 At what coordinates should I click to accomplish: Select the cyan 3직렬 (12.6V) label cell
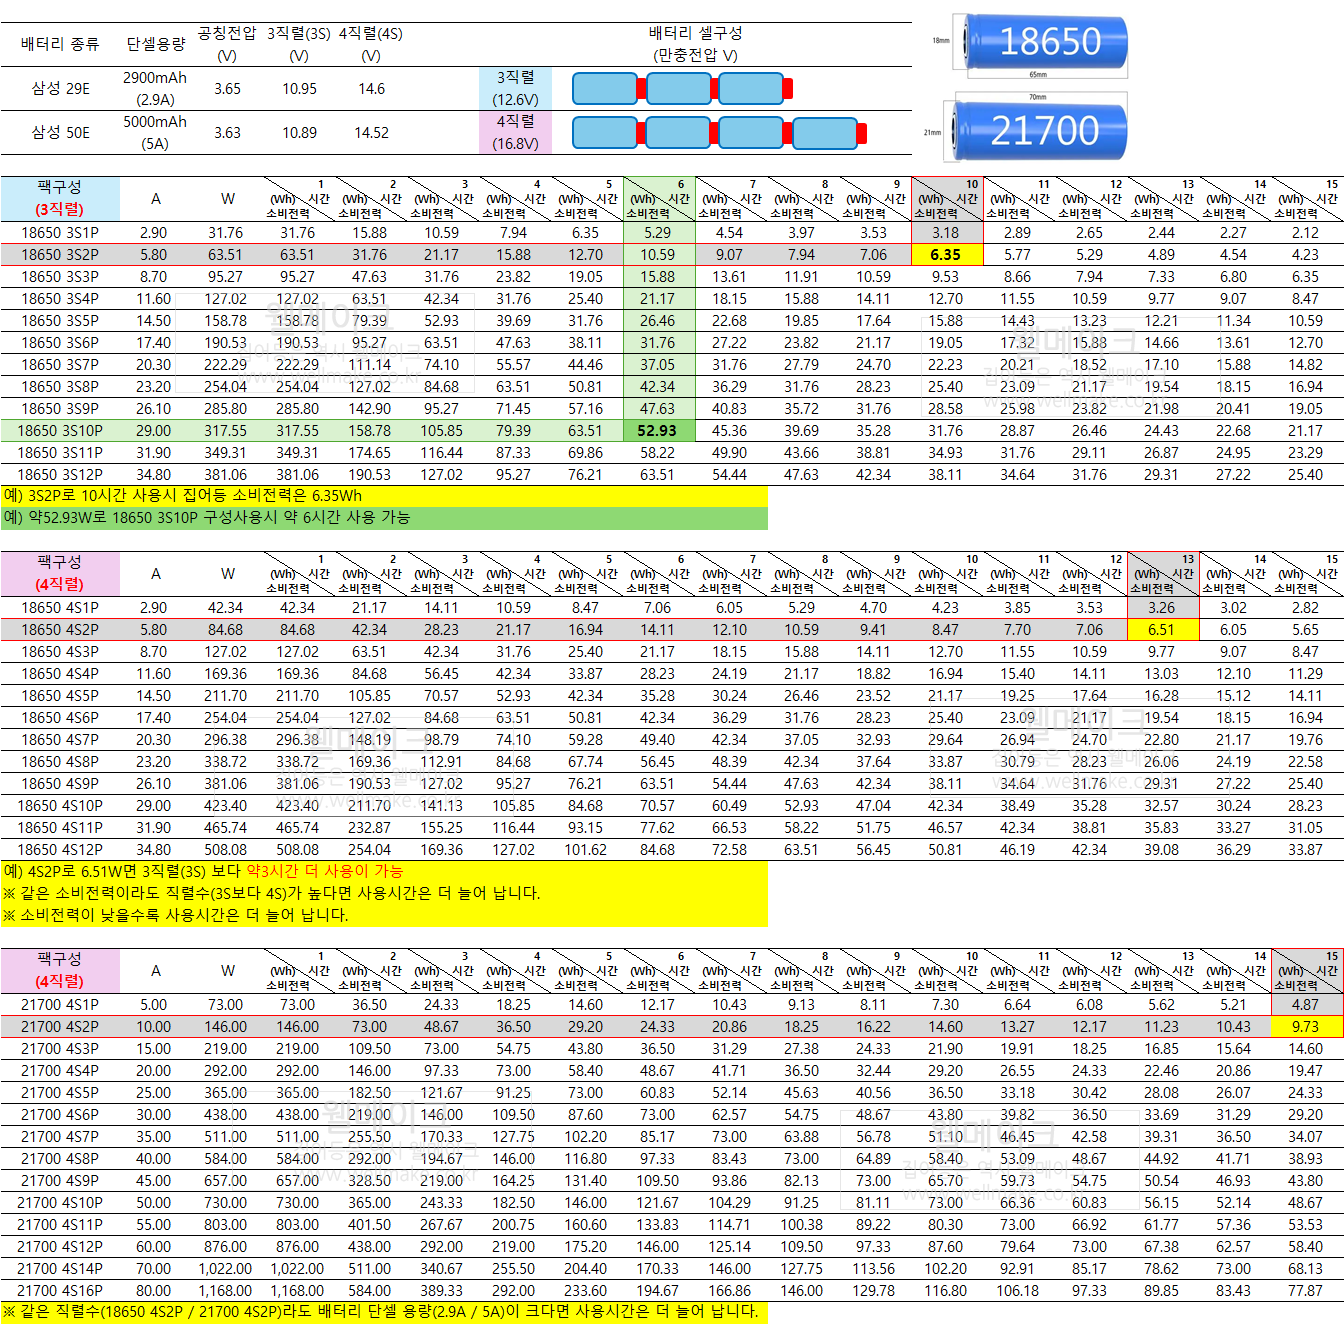pyautogui.click(x=515, y=89)
